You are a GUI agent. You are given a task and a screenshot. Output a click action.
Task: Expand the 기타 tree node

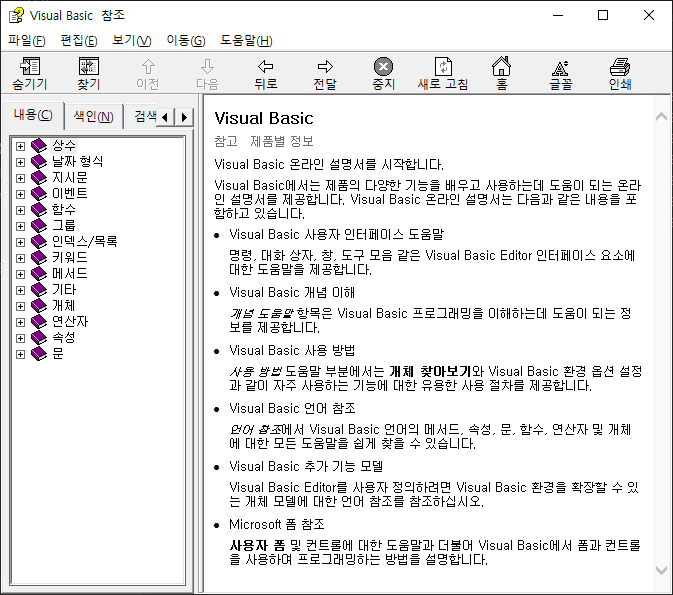[x=20, y=291]
